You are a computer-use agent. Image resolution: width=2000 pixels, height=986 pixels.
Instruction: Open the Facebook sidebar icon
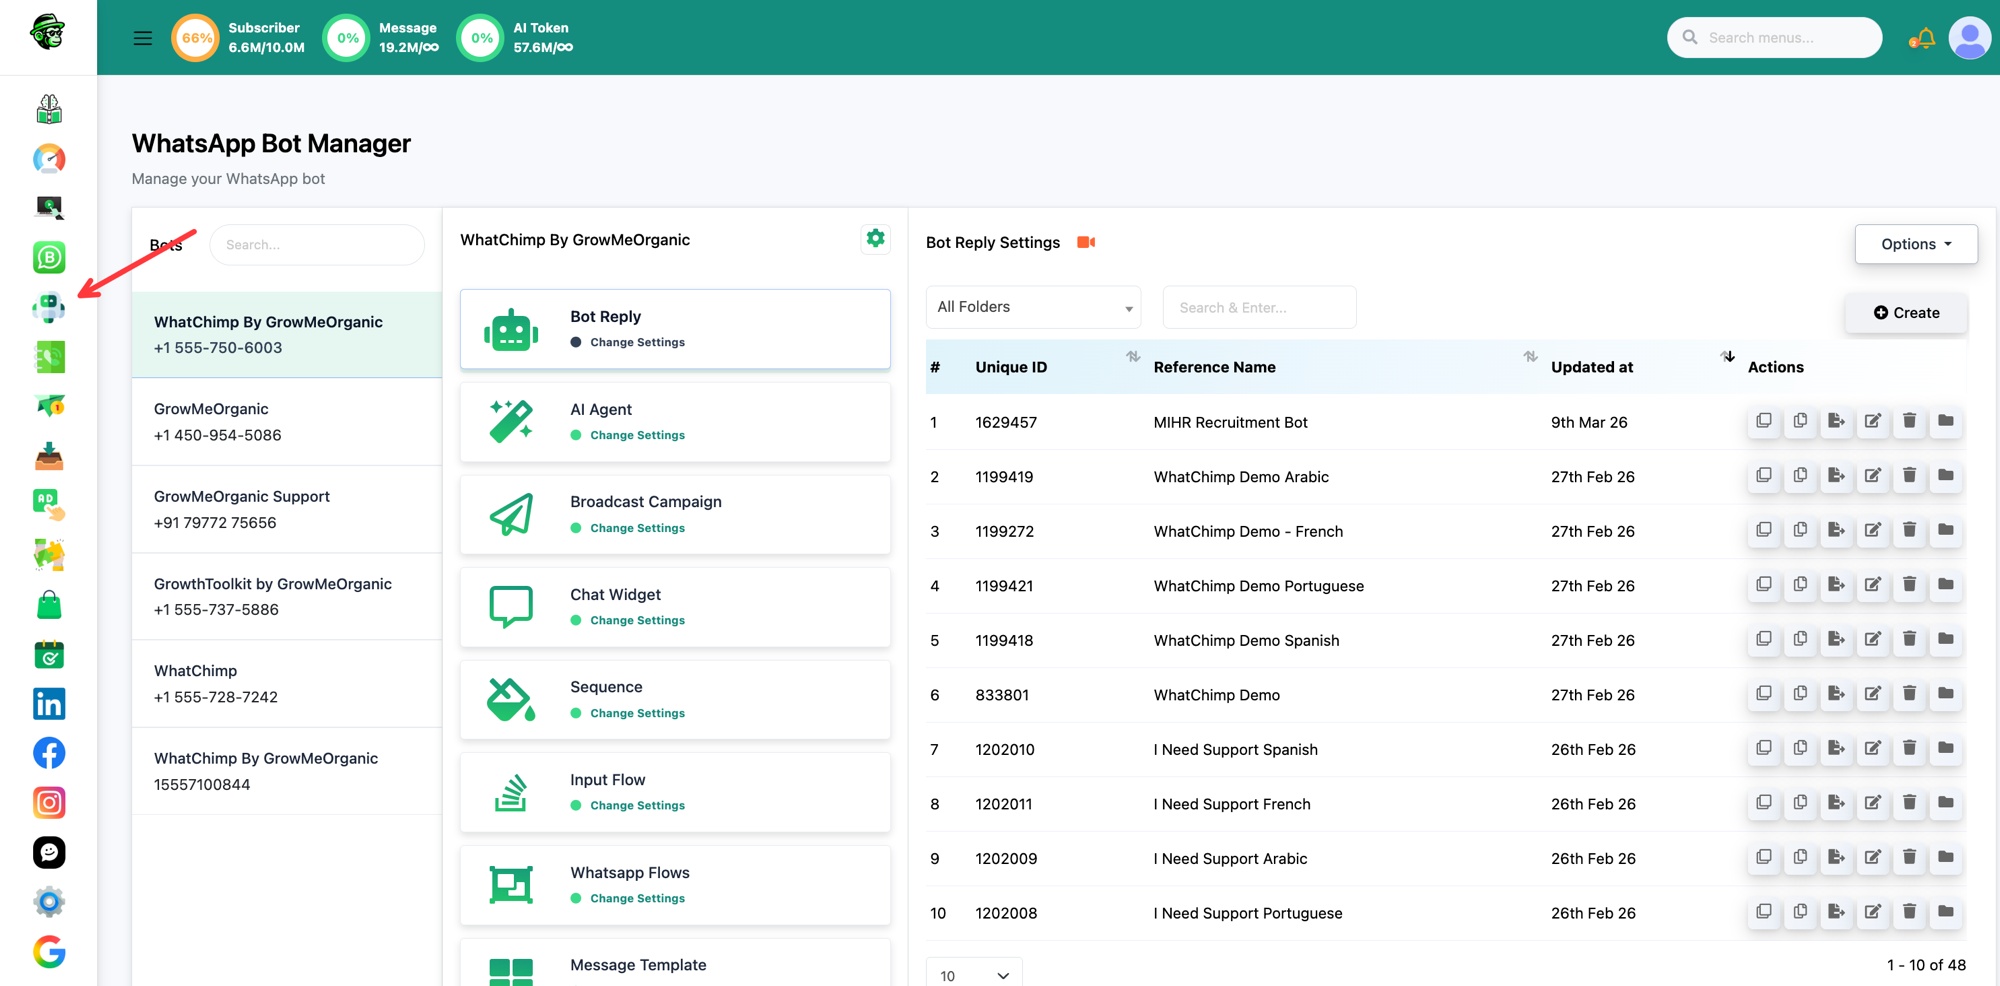49,753
